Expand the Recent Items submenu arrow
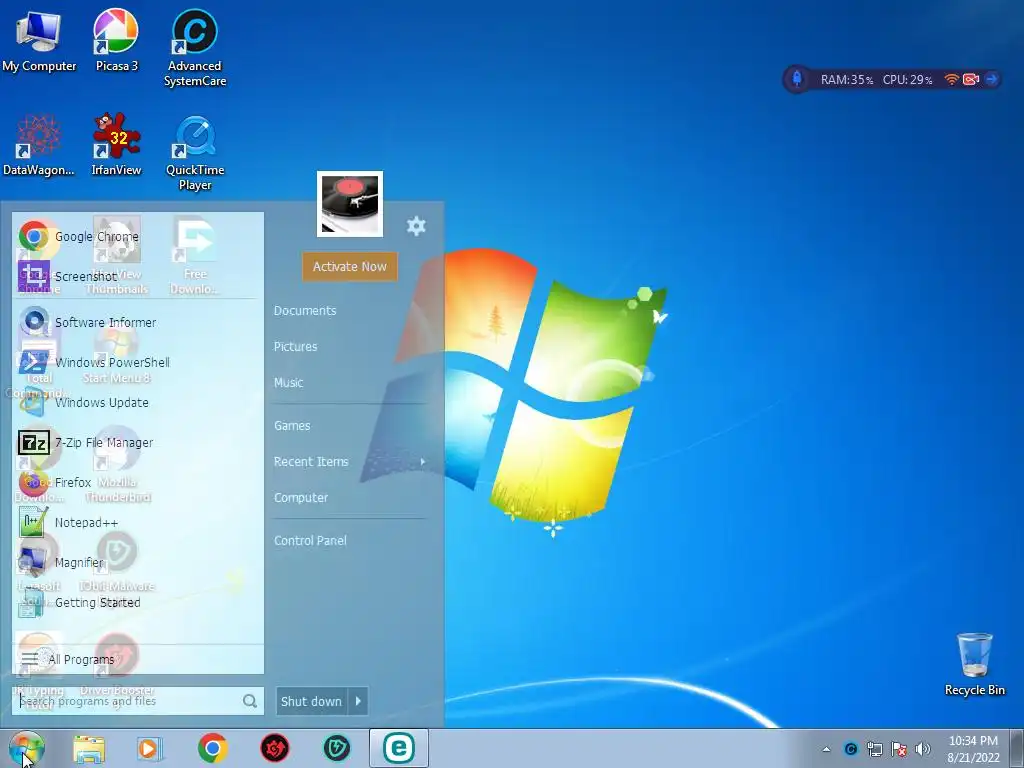The image size is (1024, 768). 423,462
